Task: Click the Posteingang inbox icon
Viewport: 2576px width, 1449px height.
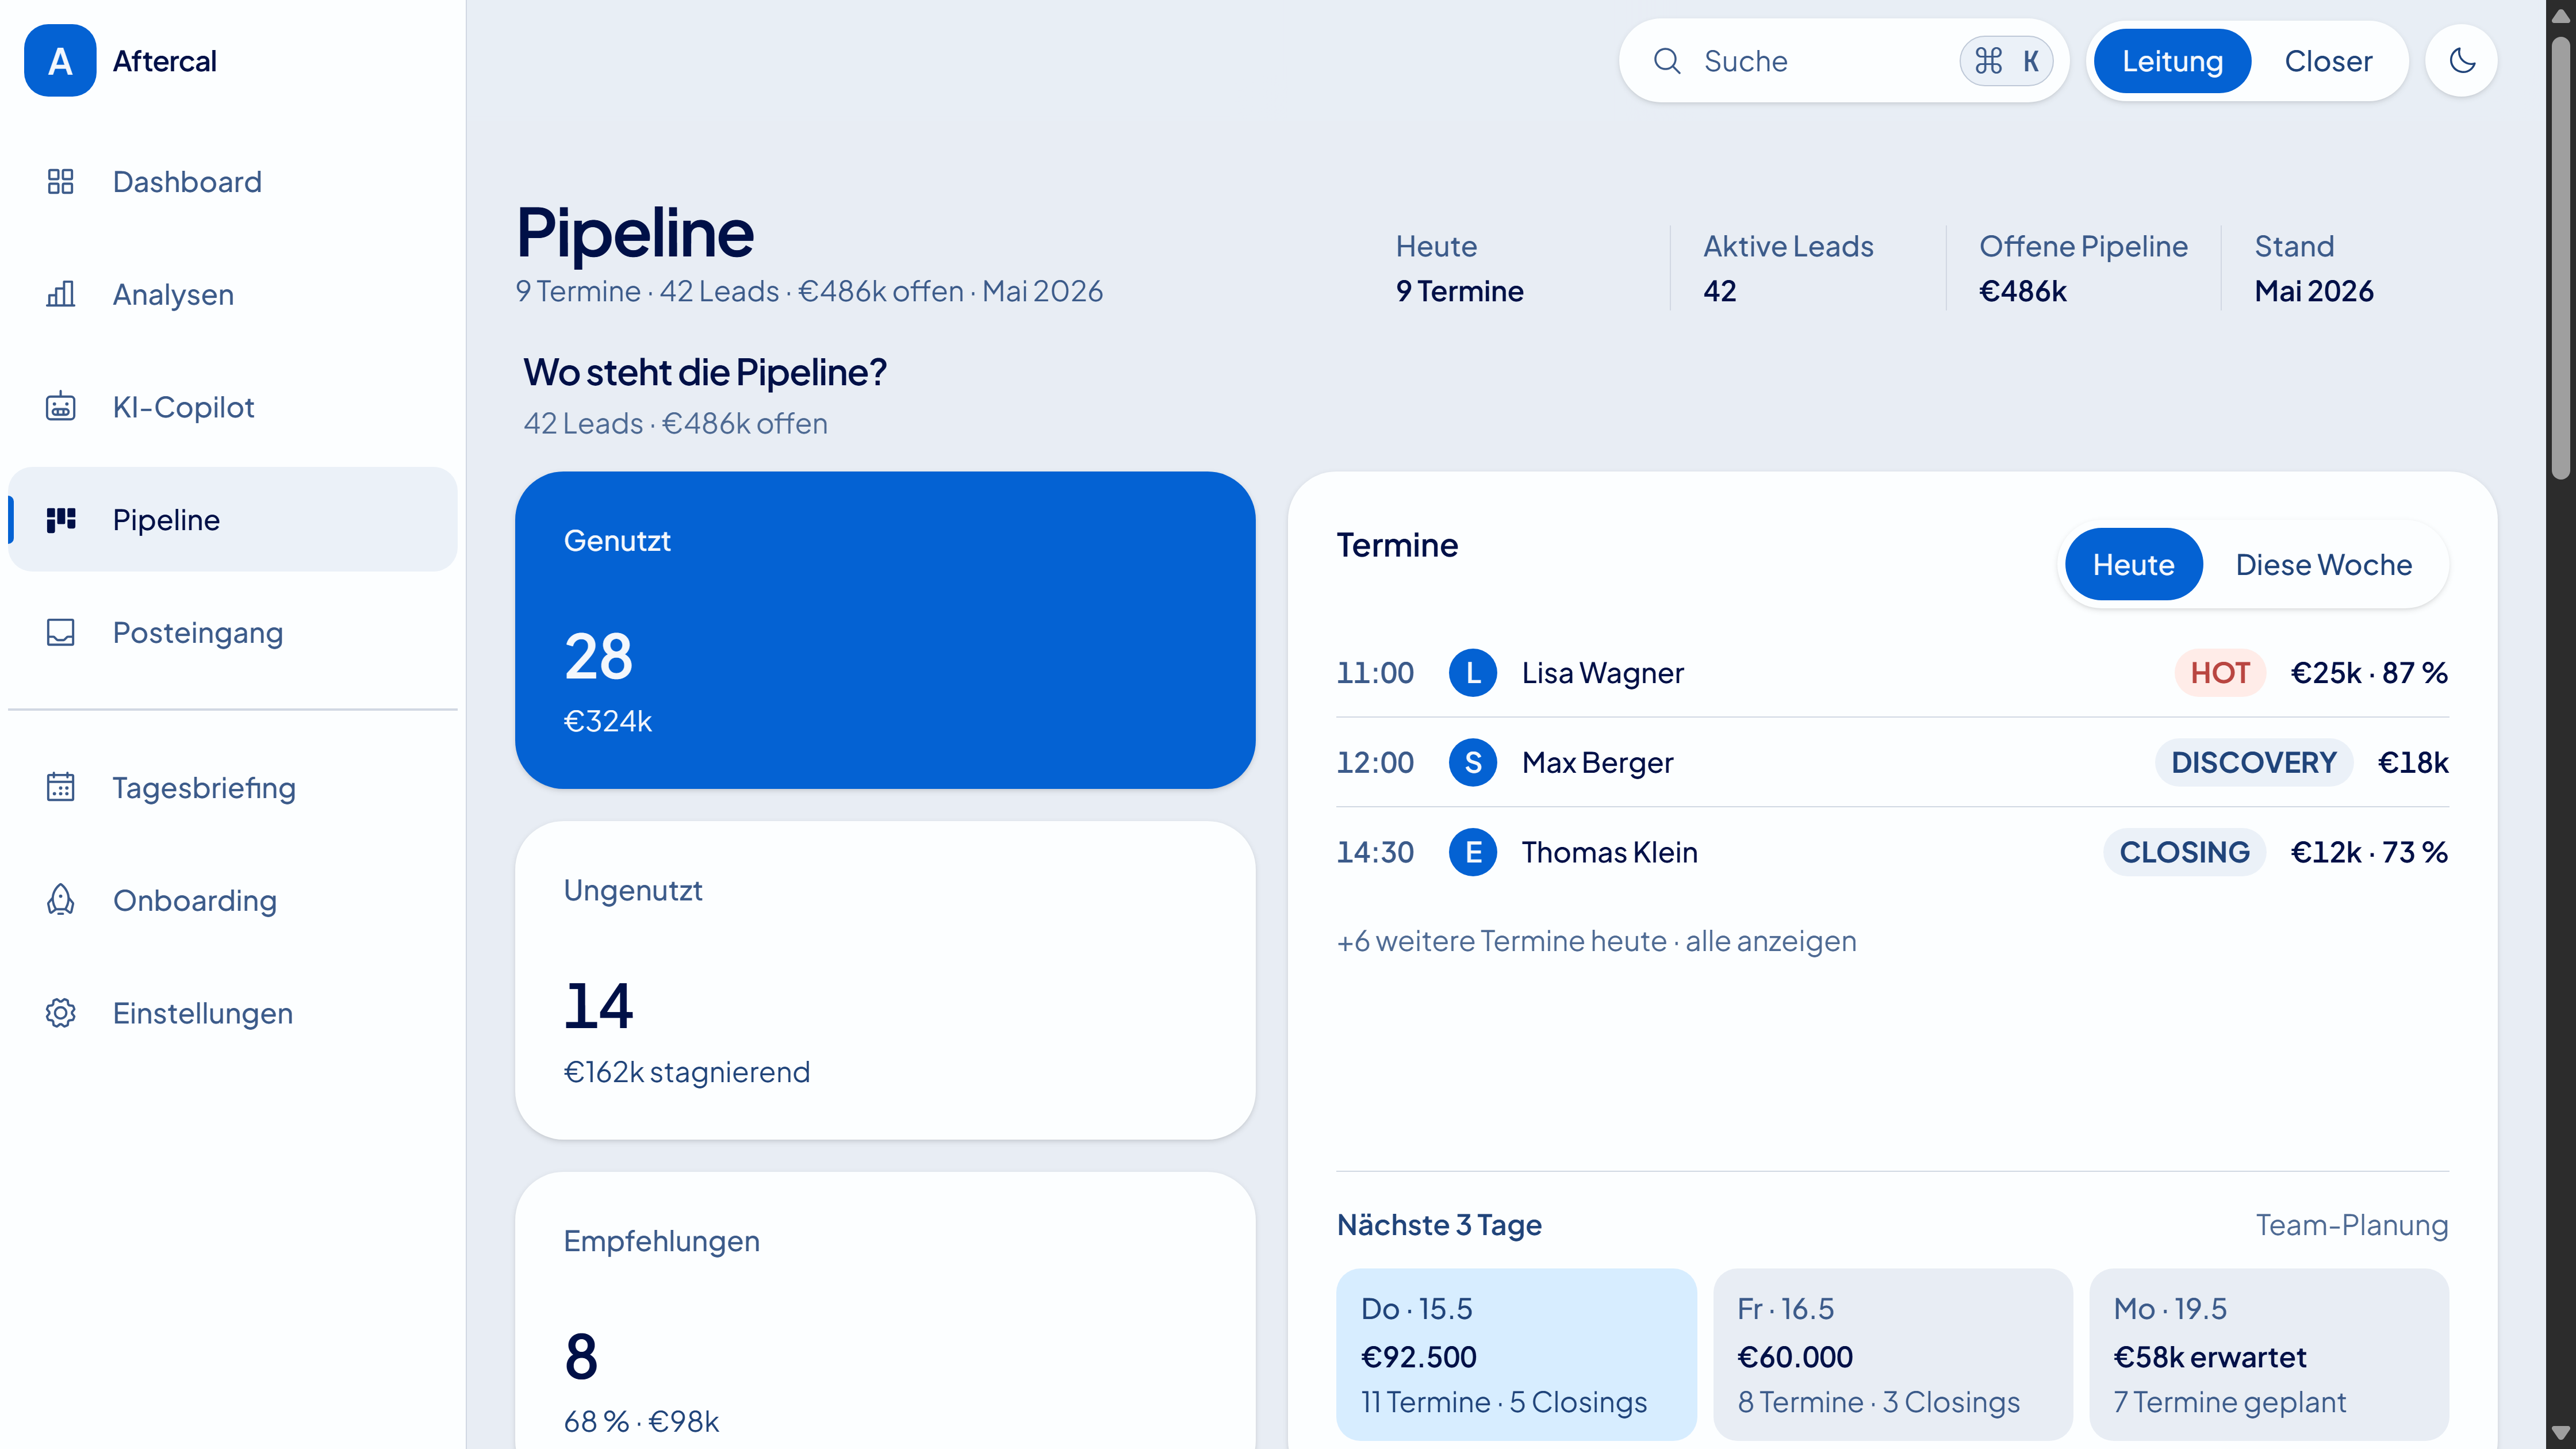Action: pyautogui.click(x=60, y=632)
